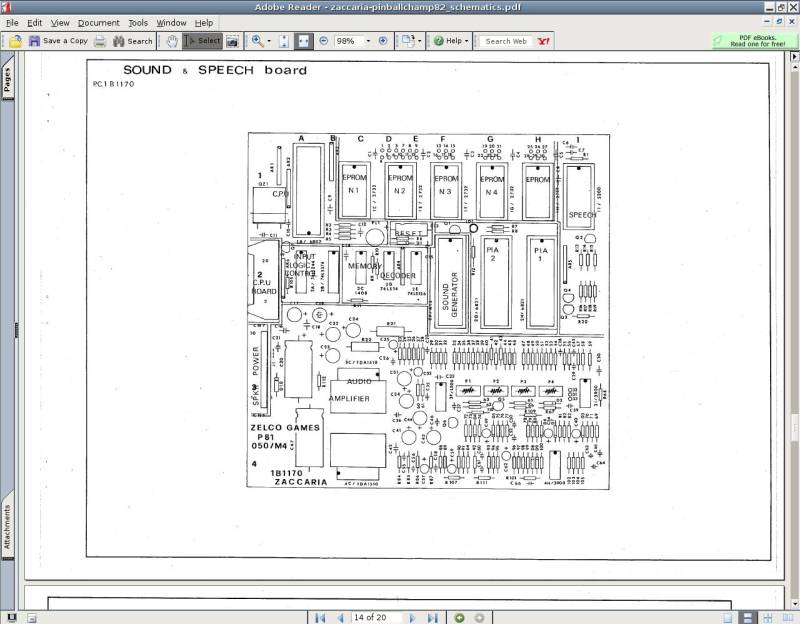Open the zoom percentage dropdown
The height and width of the screenshot is (624, 800).
[x=367, y=41]
